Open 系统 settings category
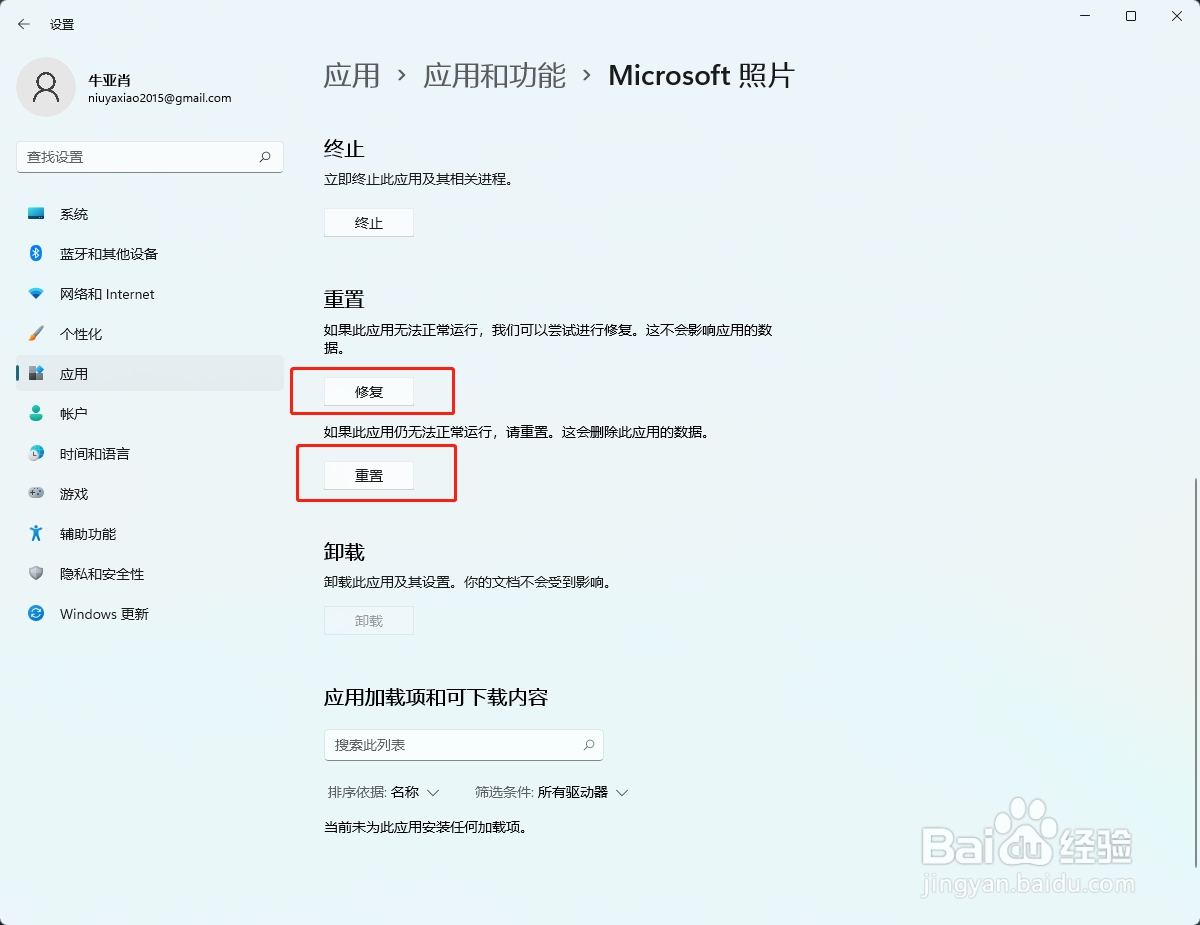Screen dimensions: 1200x925 tap(150, 214)
